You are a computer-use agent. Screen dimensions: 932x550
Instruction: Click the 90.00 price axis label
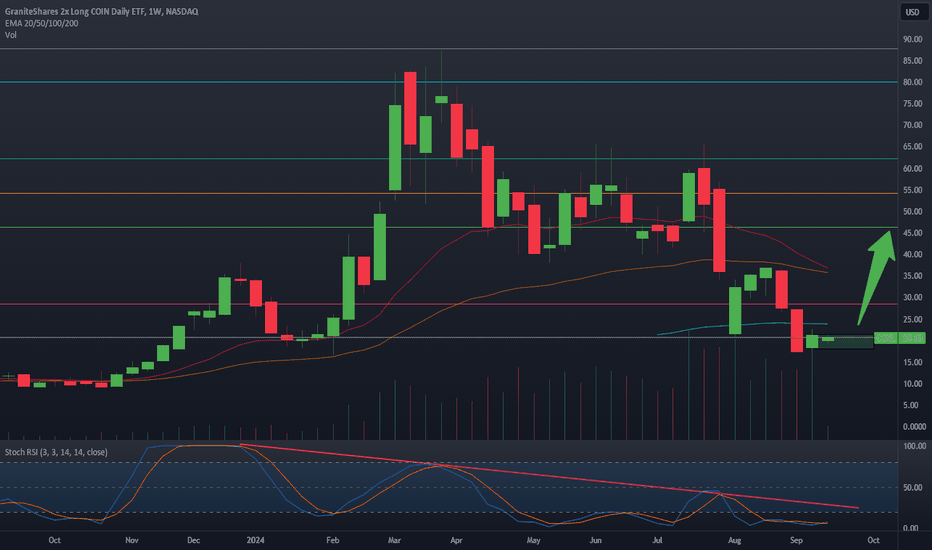[x=912, y=39]
